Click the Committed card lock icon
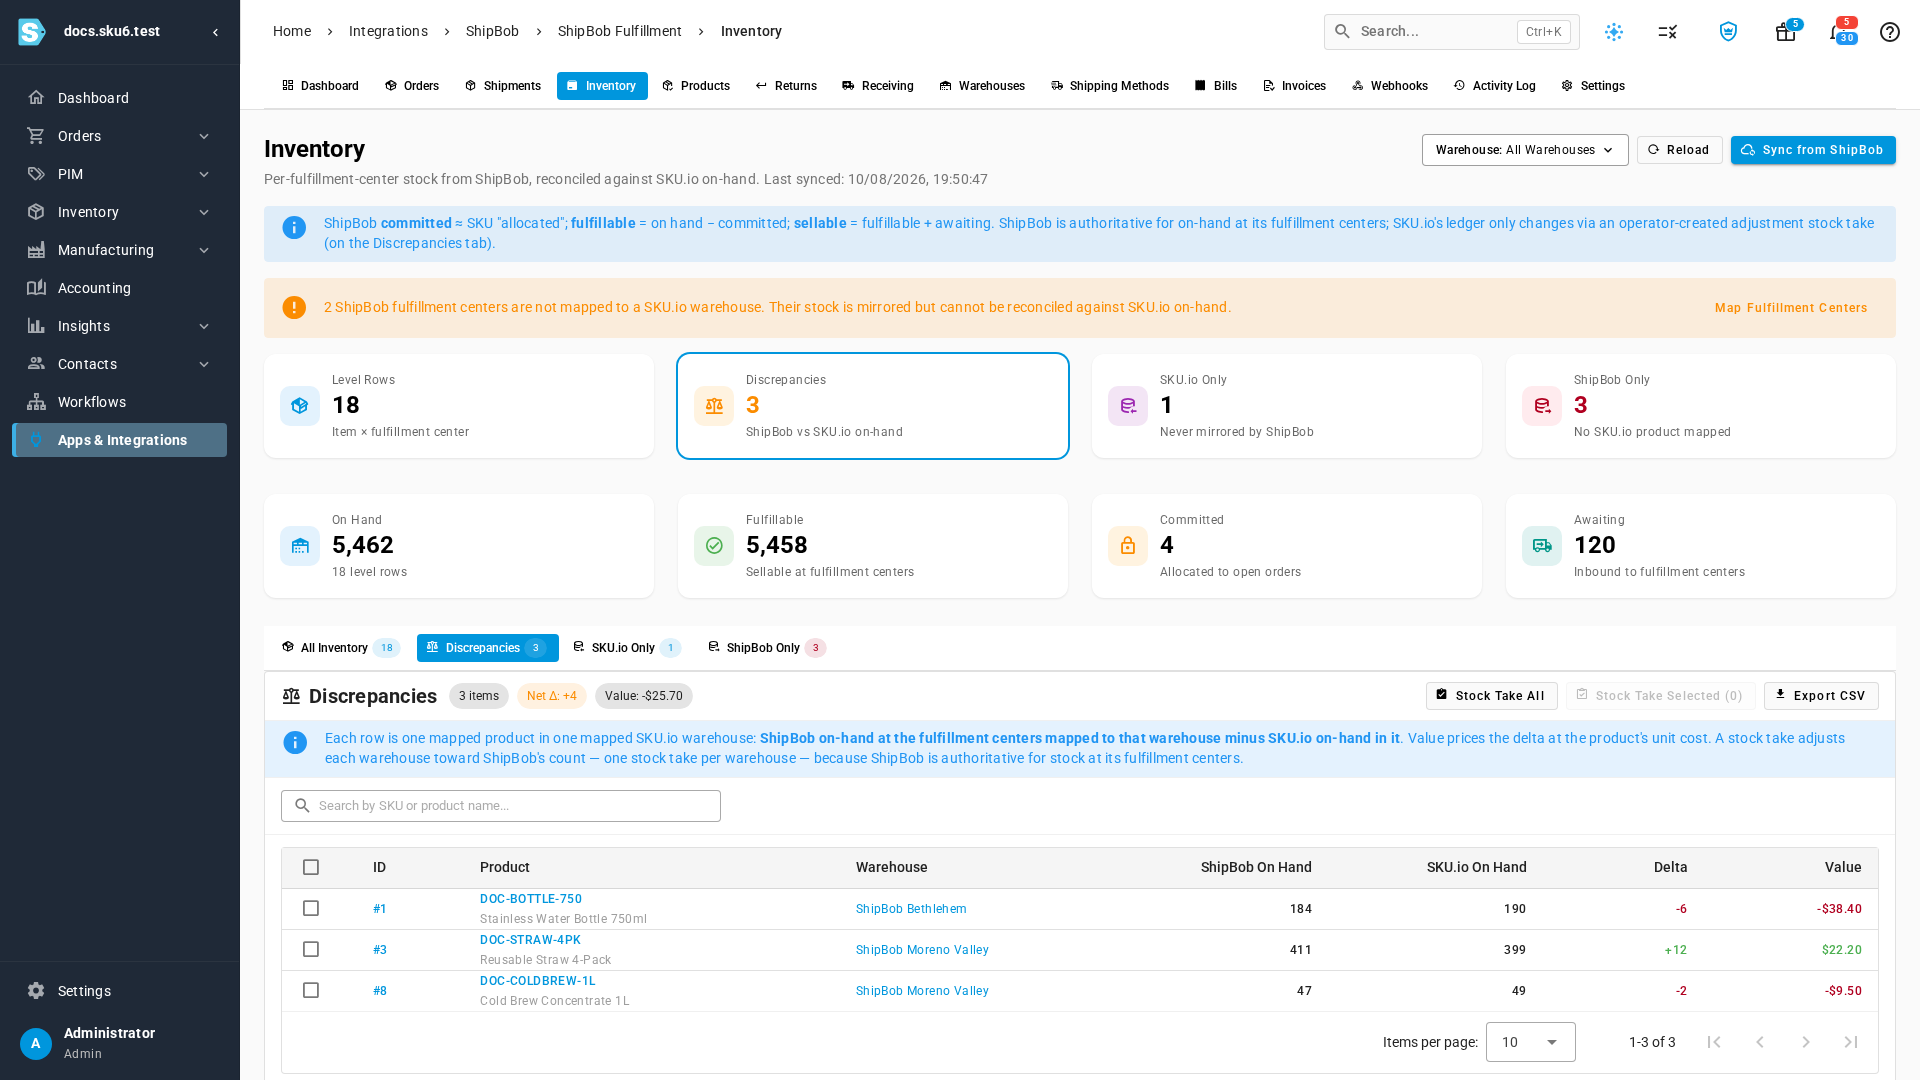The image size is (1920, 1080). 1128,546
